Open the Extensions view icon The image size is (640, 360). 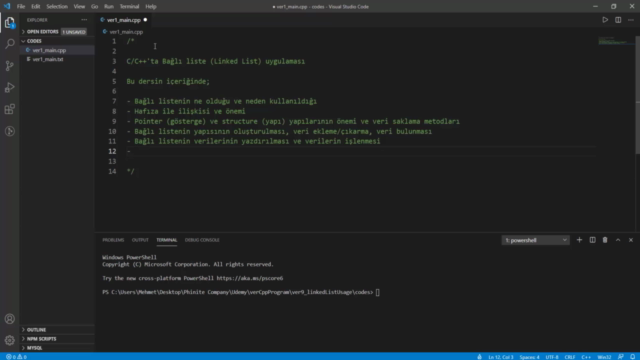[x=9, y=109]
